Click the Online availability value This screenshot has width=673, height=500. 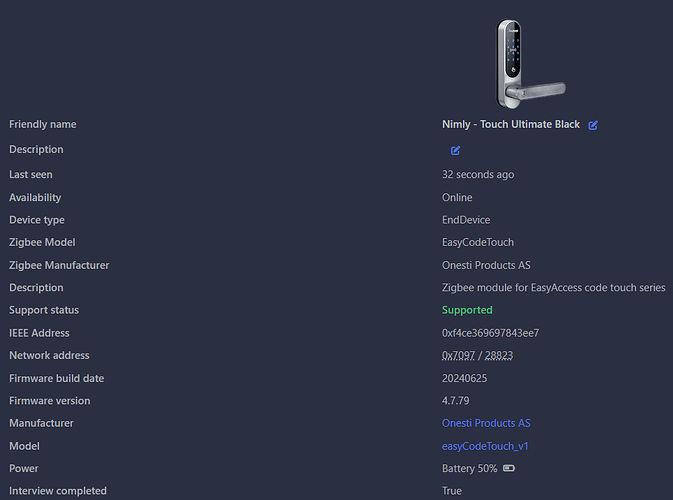click(457, 197)
